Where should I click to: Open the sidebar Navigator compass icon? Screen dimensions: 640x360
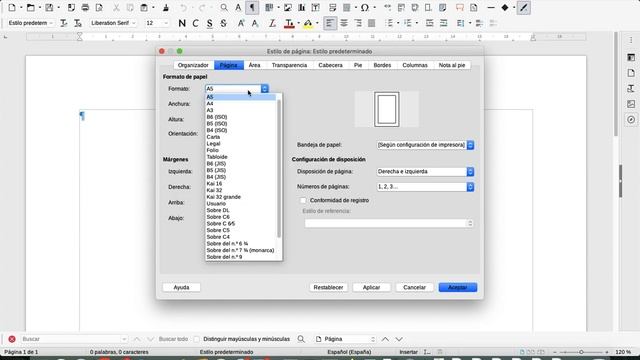[631, 120]
